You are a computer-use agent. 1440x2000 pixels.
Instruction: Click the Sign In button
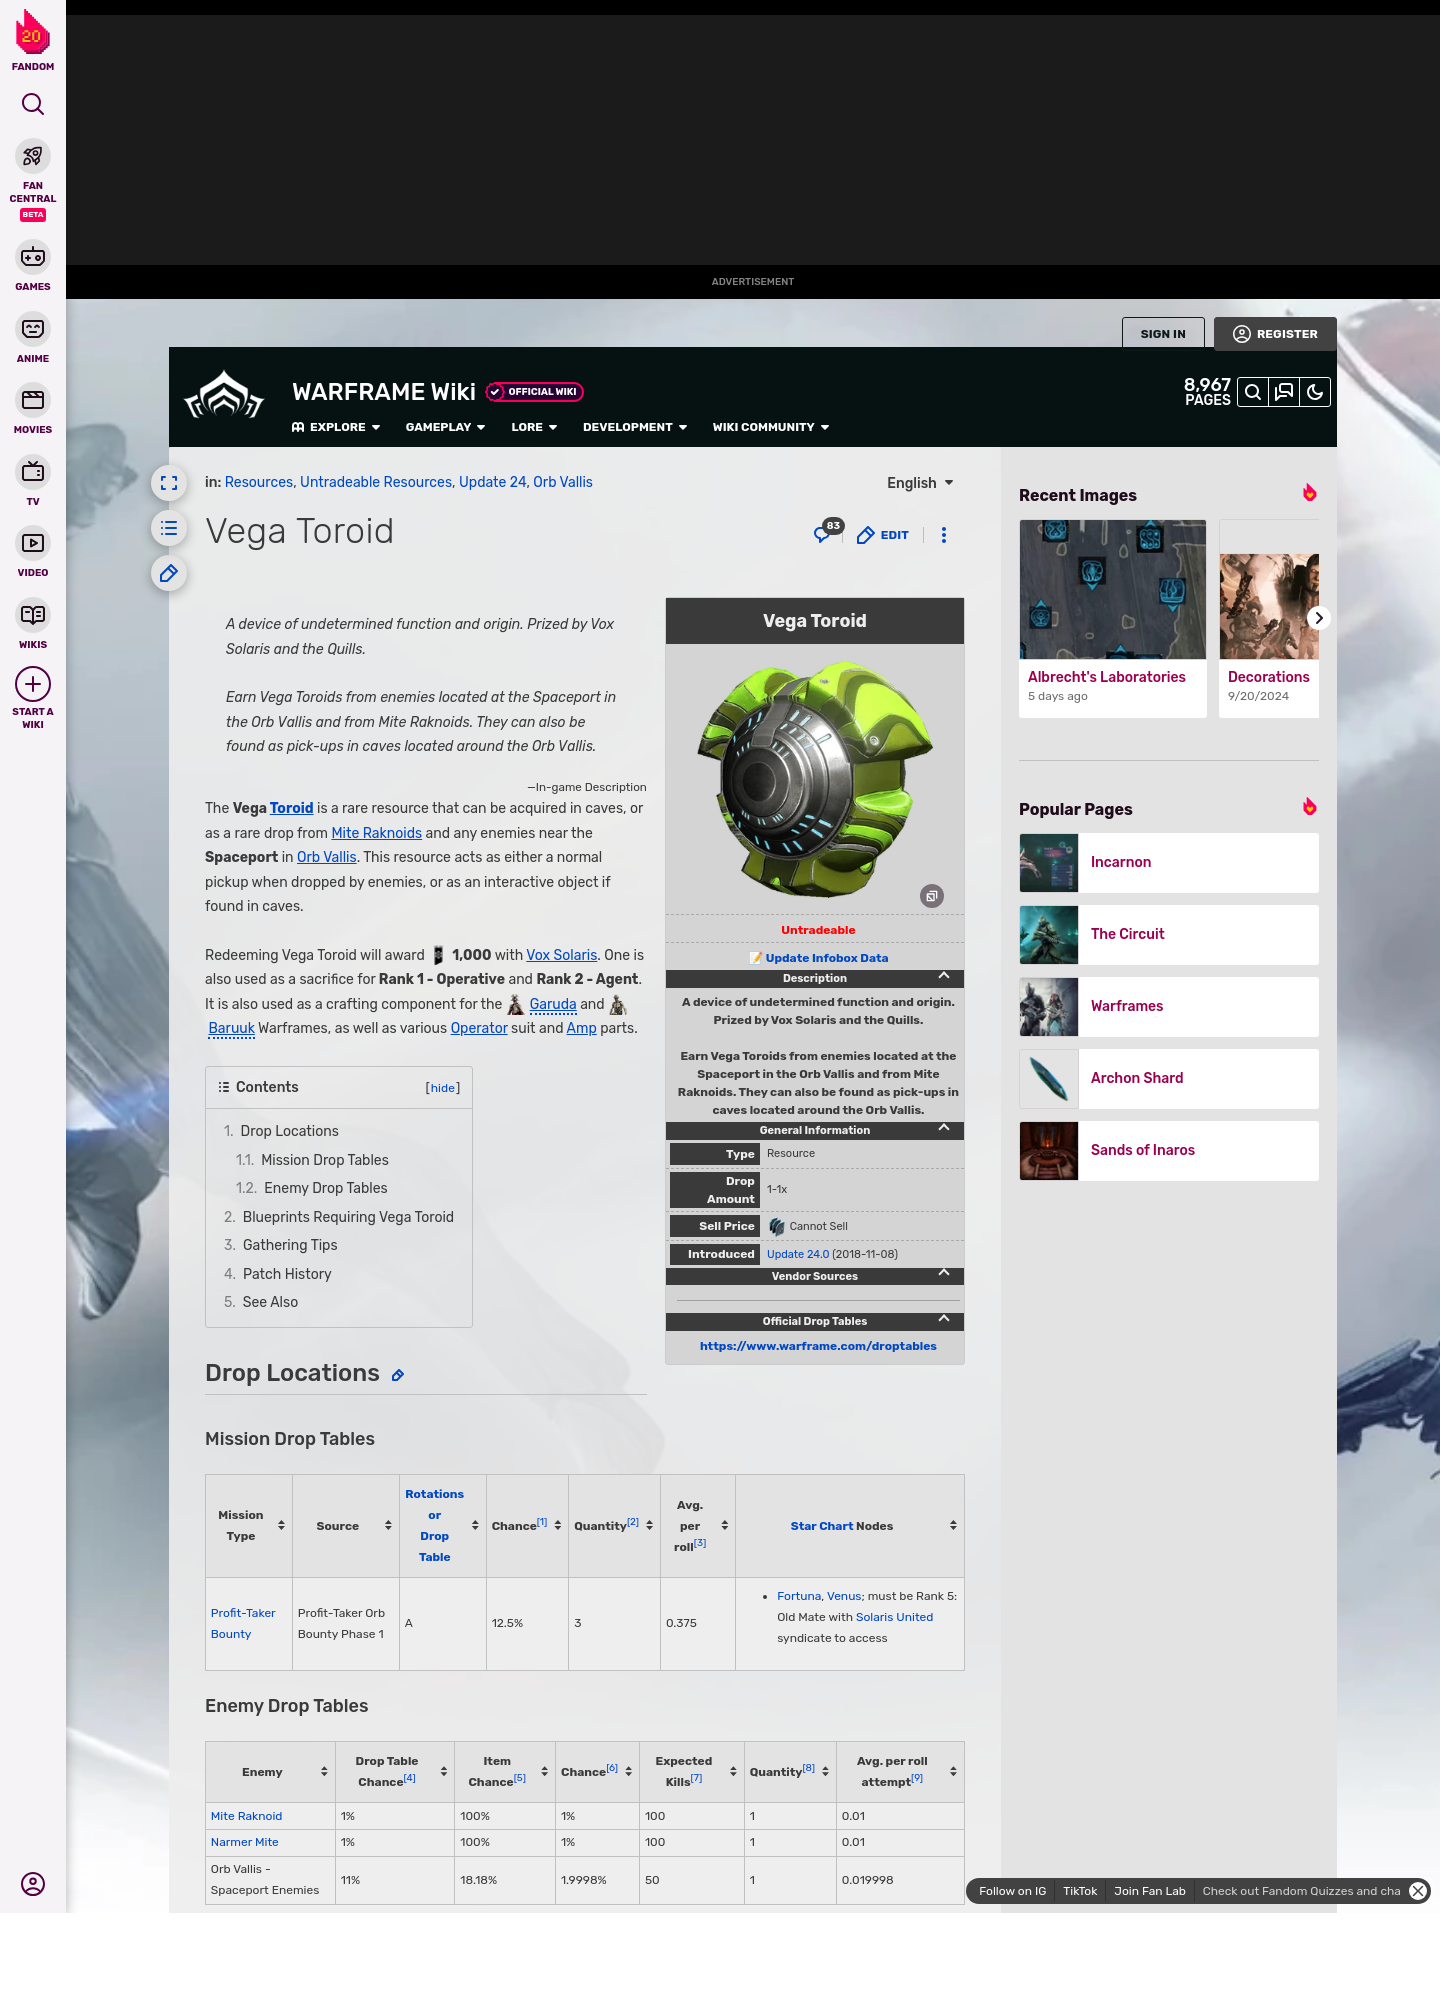[1163, 334]
